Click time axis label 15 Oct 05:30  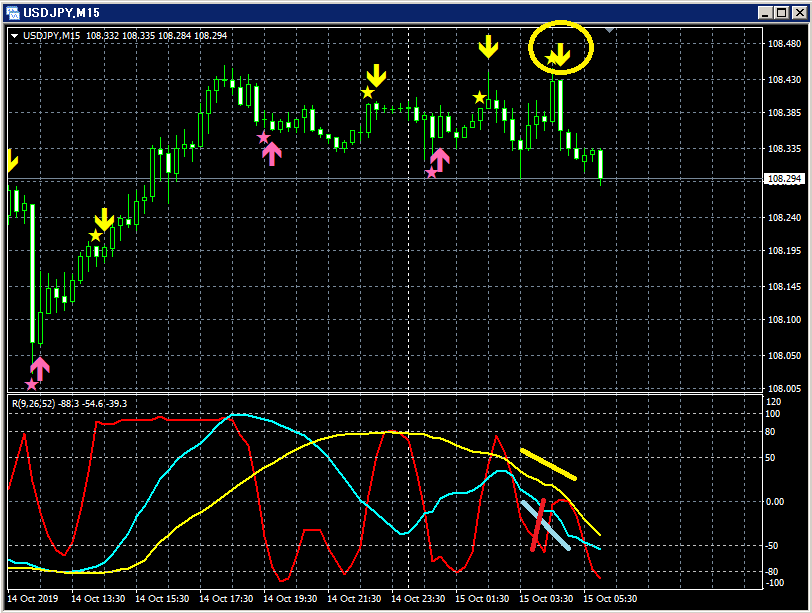(610, 599)
